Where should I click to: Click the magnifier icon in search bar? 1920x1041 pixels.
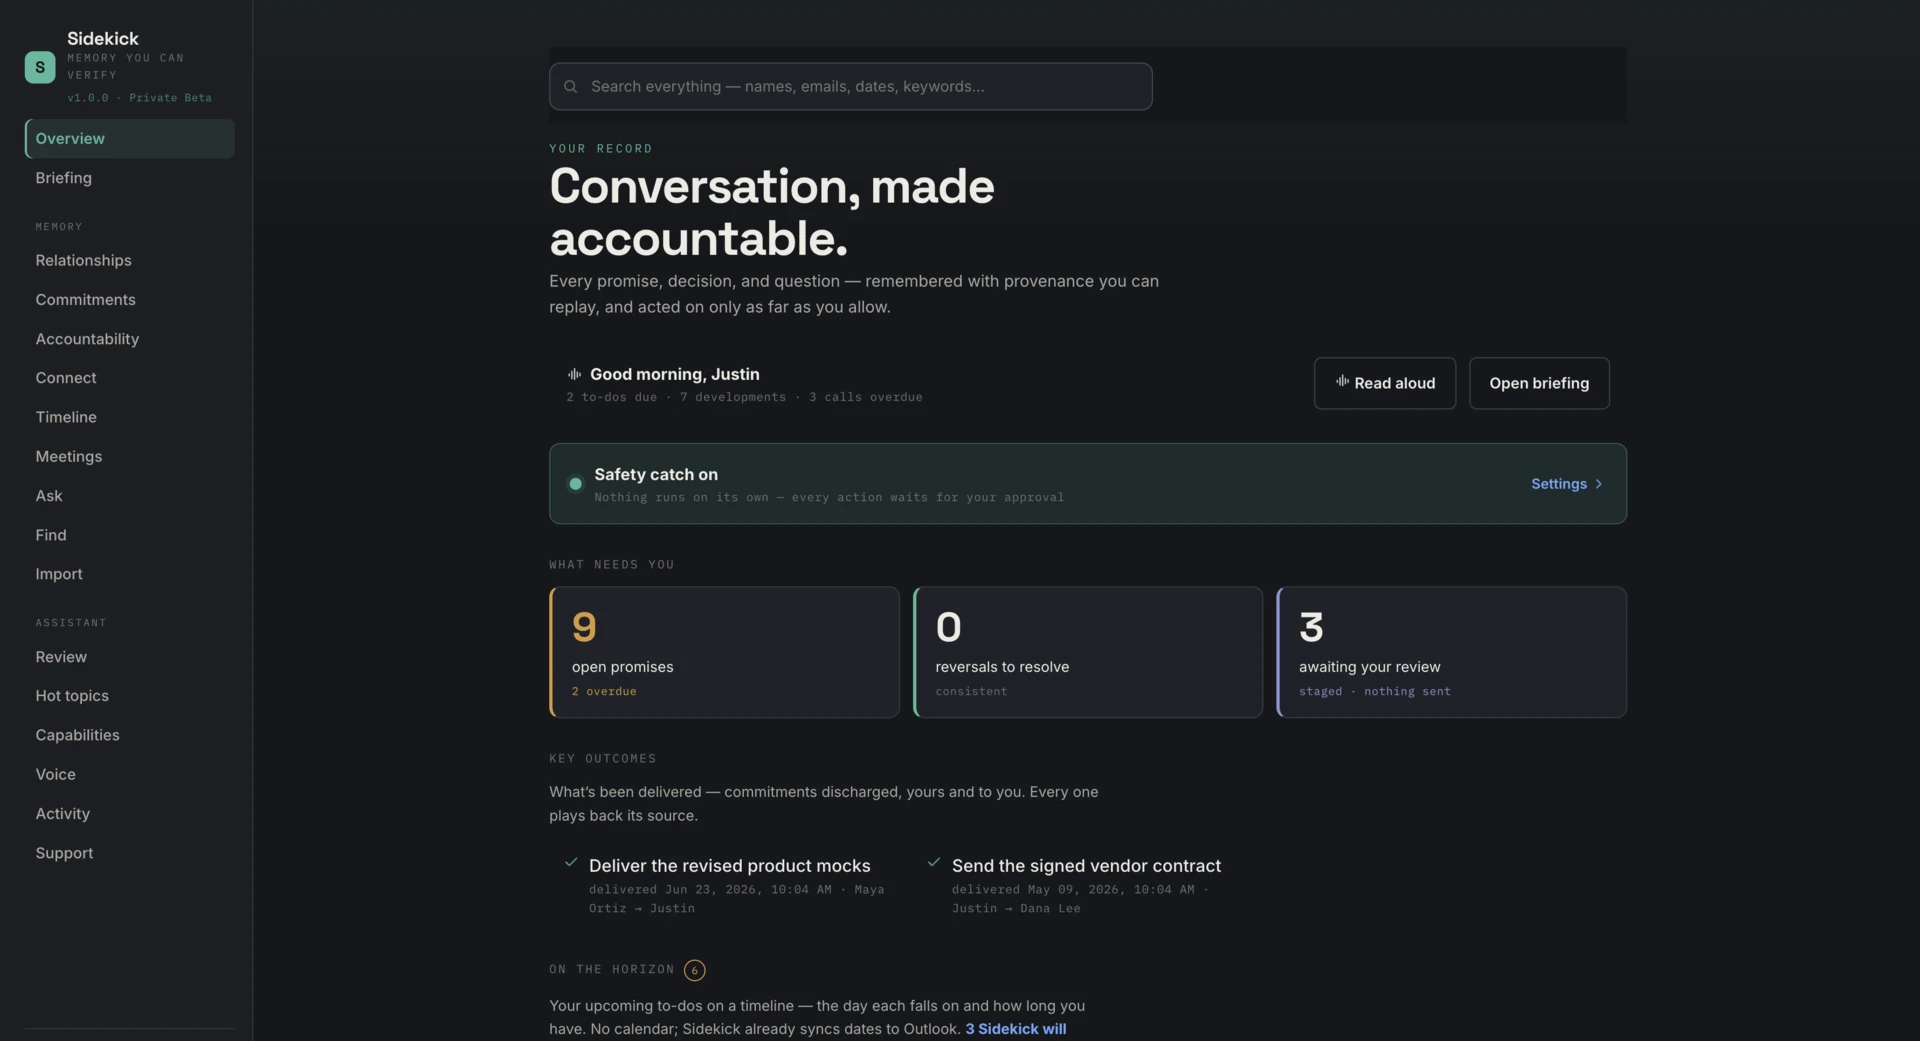click(x=571, y=87)
